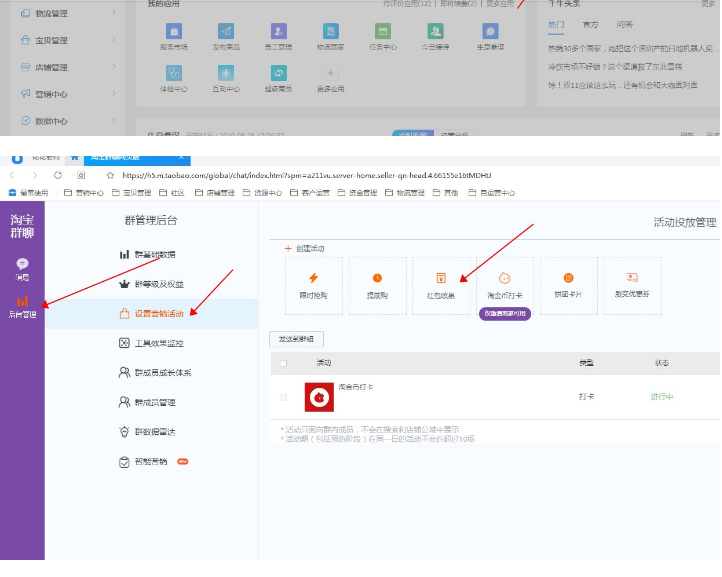Select the 拼团卡片 group-buy card activity
Viewport: 722px width, 577px height.
point(568,285)
